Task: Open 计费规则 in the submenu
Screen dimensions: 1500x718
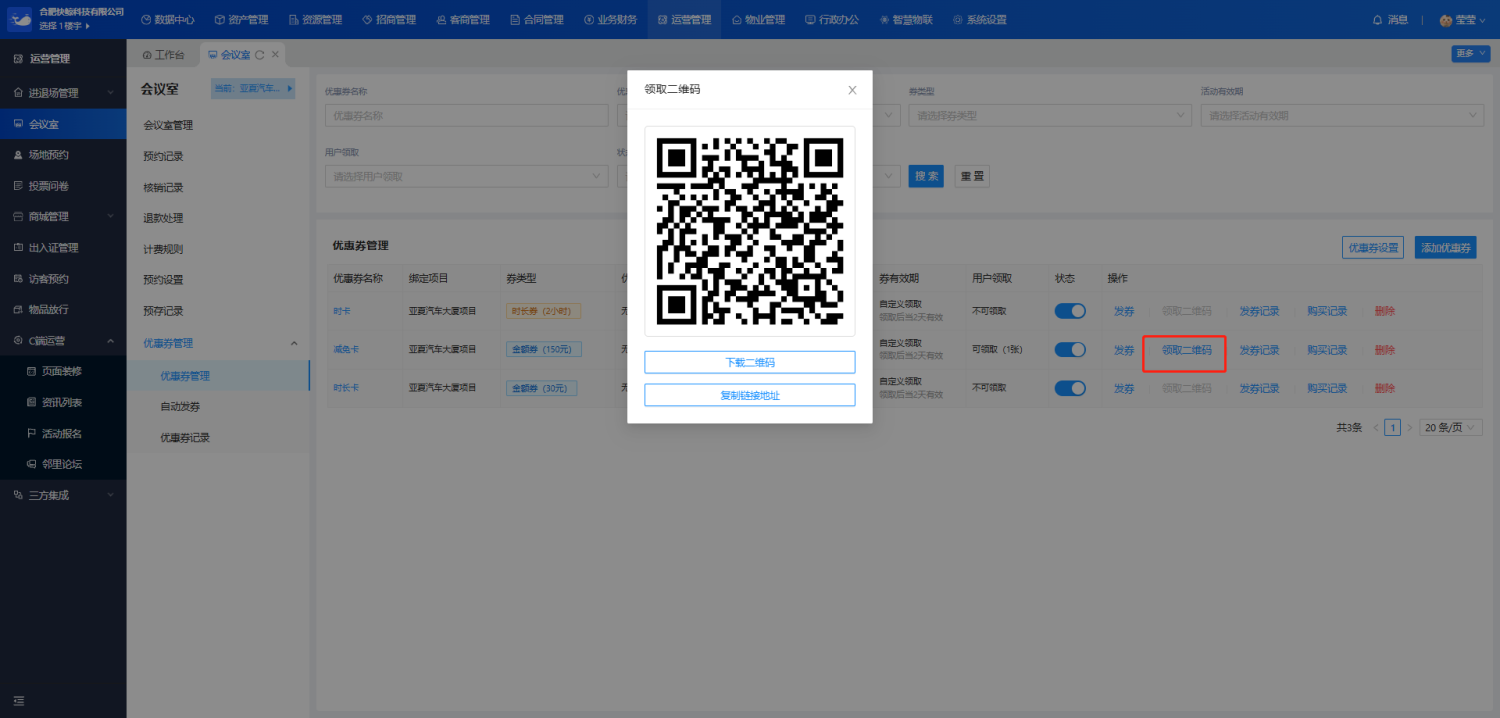Action: (163, 249)
